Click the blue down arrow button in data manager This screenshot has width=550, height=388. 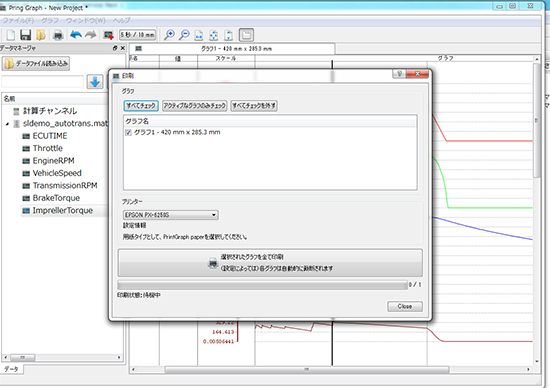pyautogui.click(x=95, y=82)
